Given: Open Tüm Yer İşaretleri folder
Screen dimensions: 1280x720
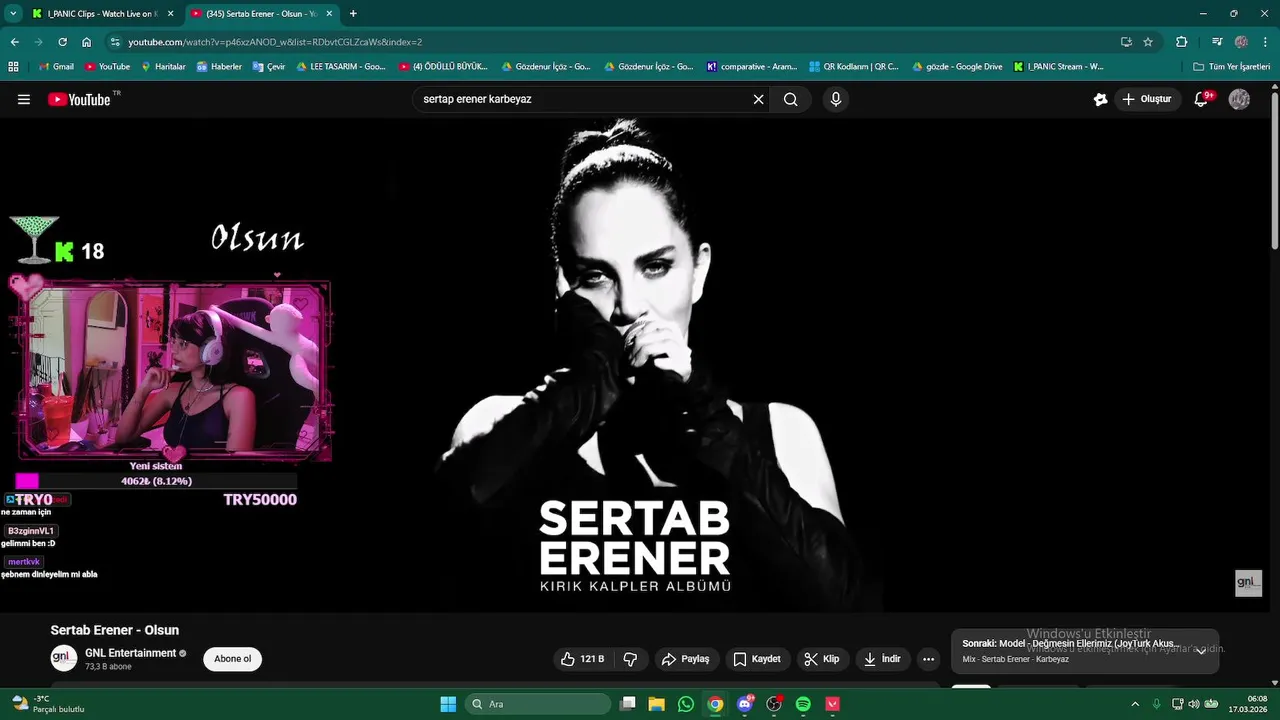Looking at the screenshot, I should pyautogui.click(x=1231, y=67).
